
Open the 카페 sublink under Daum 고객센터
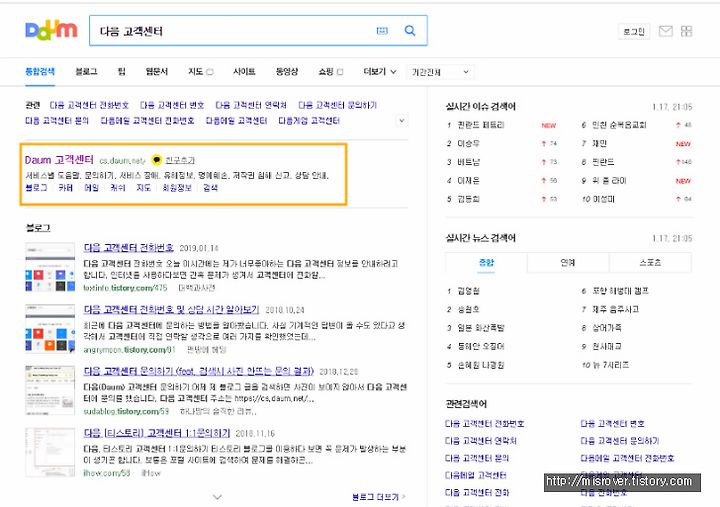[x=66, y=187]
